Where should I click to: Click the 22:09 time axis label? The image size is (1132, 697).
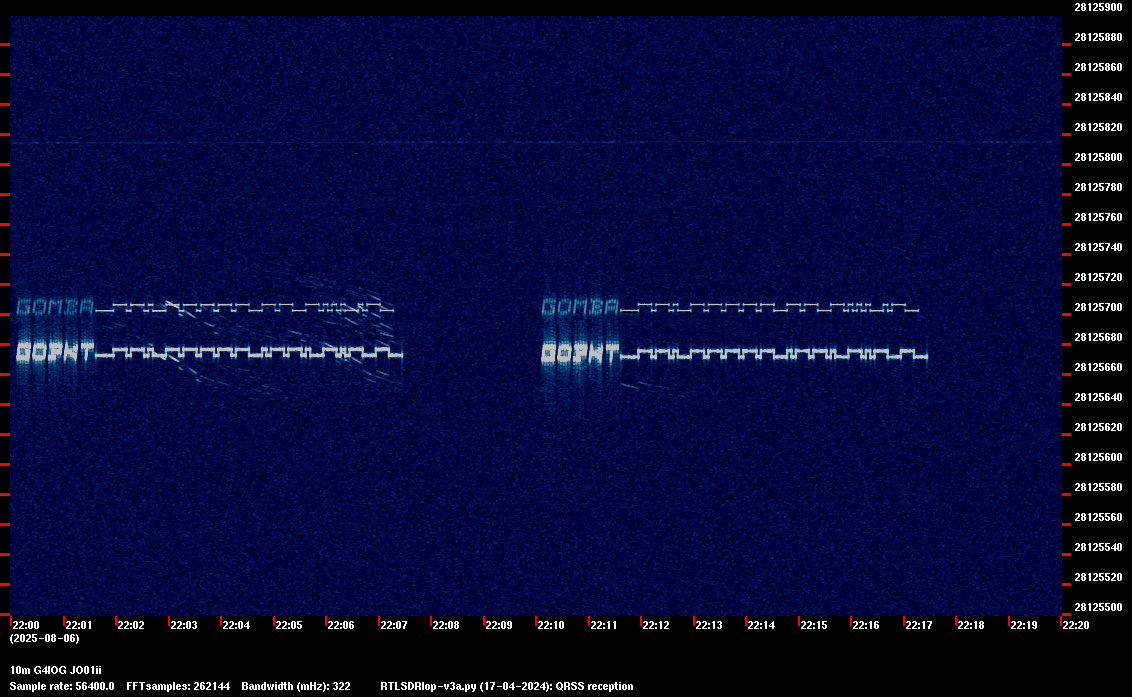point(499,625)
